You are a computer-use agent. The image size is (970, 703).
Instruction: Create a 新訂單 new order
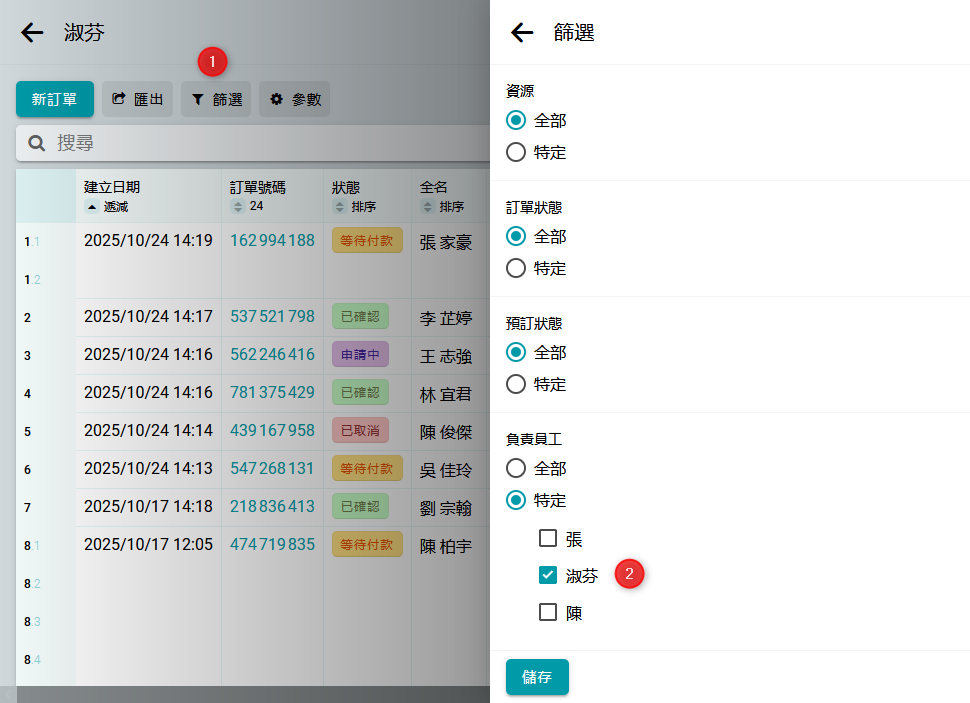[x=54, y=99]
